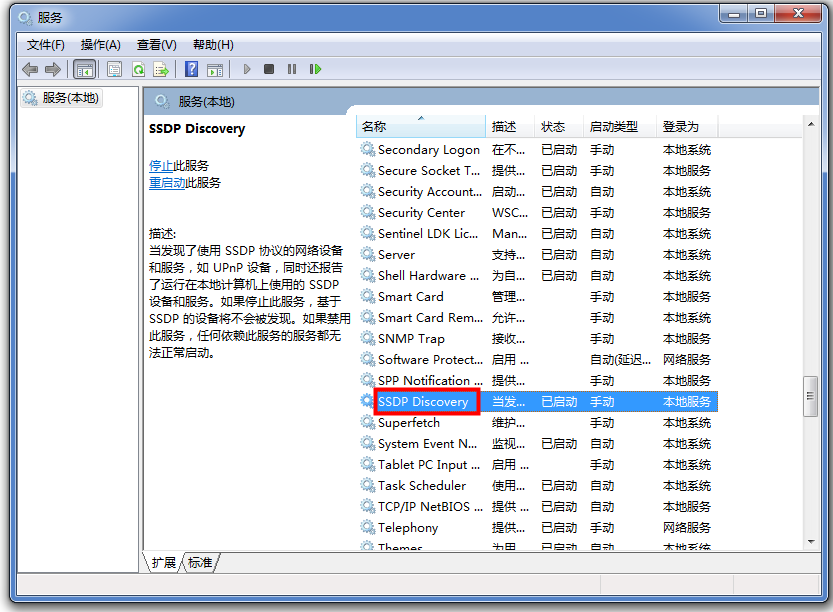This screenshot has width=833, height=612.
Task: Click the scrollbar down arrow
Action: click(811, 541)
